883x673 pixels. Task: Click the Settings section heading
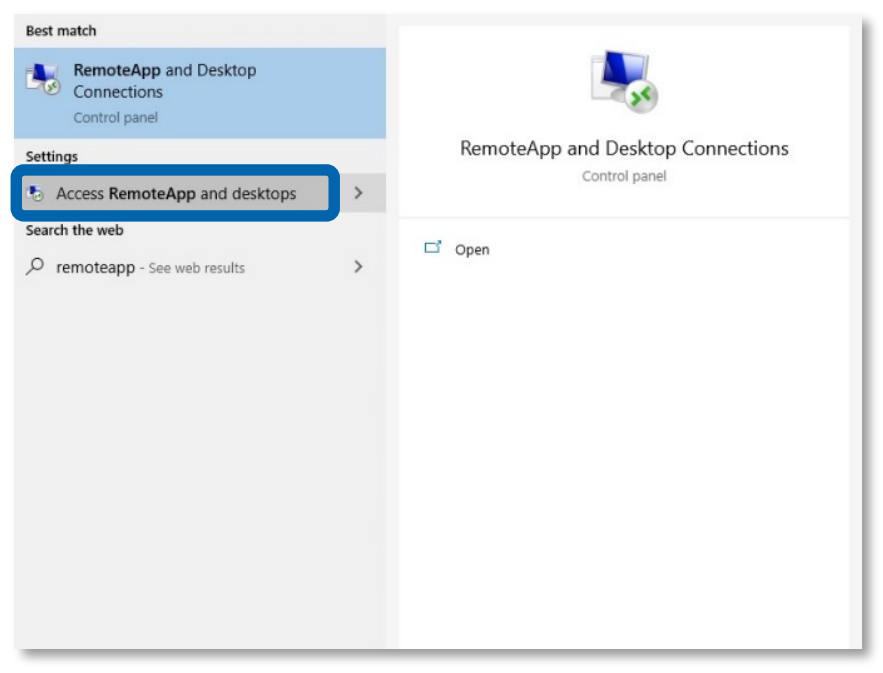pos(52,157)
